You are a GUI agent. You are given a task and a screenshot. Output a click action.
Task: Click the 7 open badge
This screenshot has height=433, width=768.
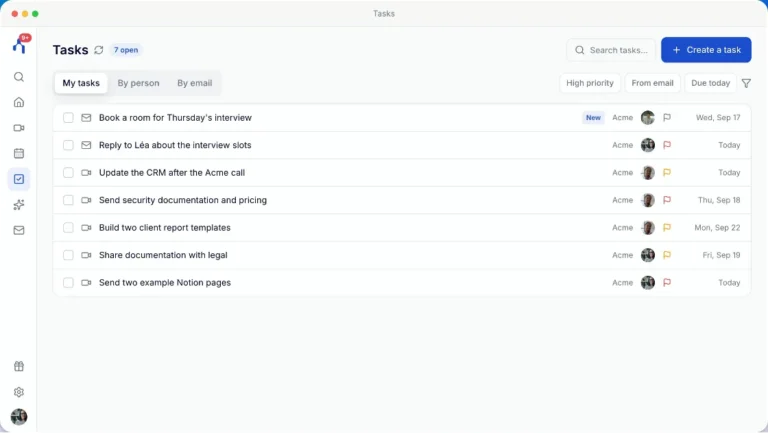point(126,50)
